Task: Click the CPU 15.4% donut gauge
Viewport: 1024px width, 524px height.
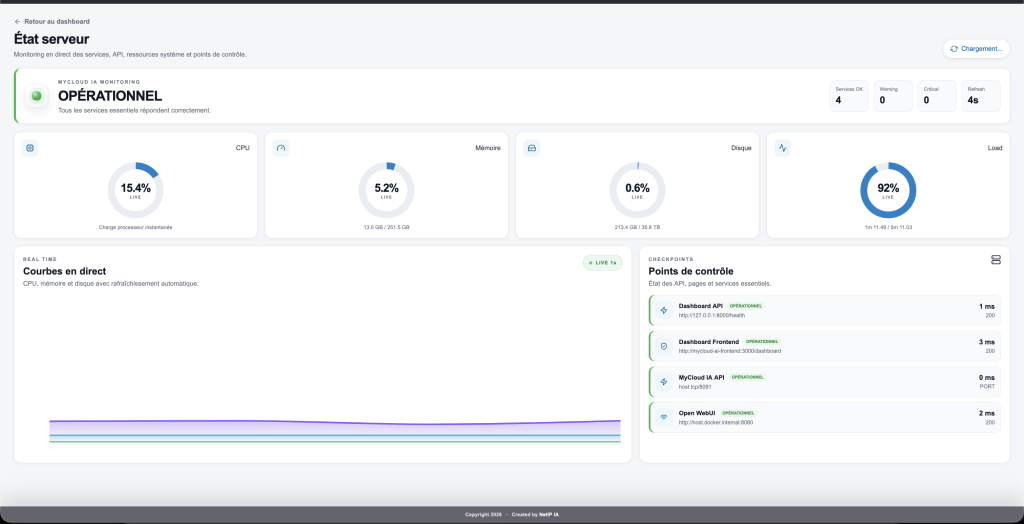Action: (x=135, y=190)
